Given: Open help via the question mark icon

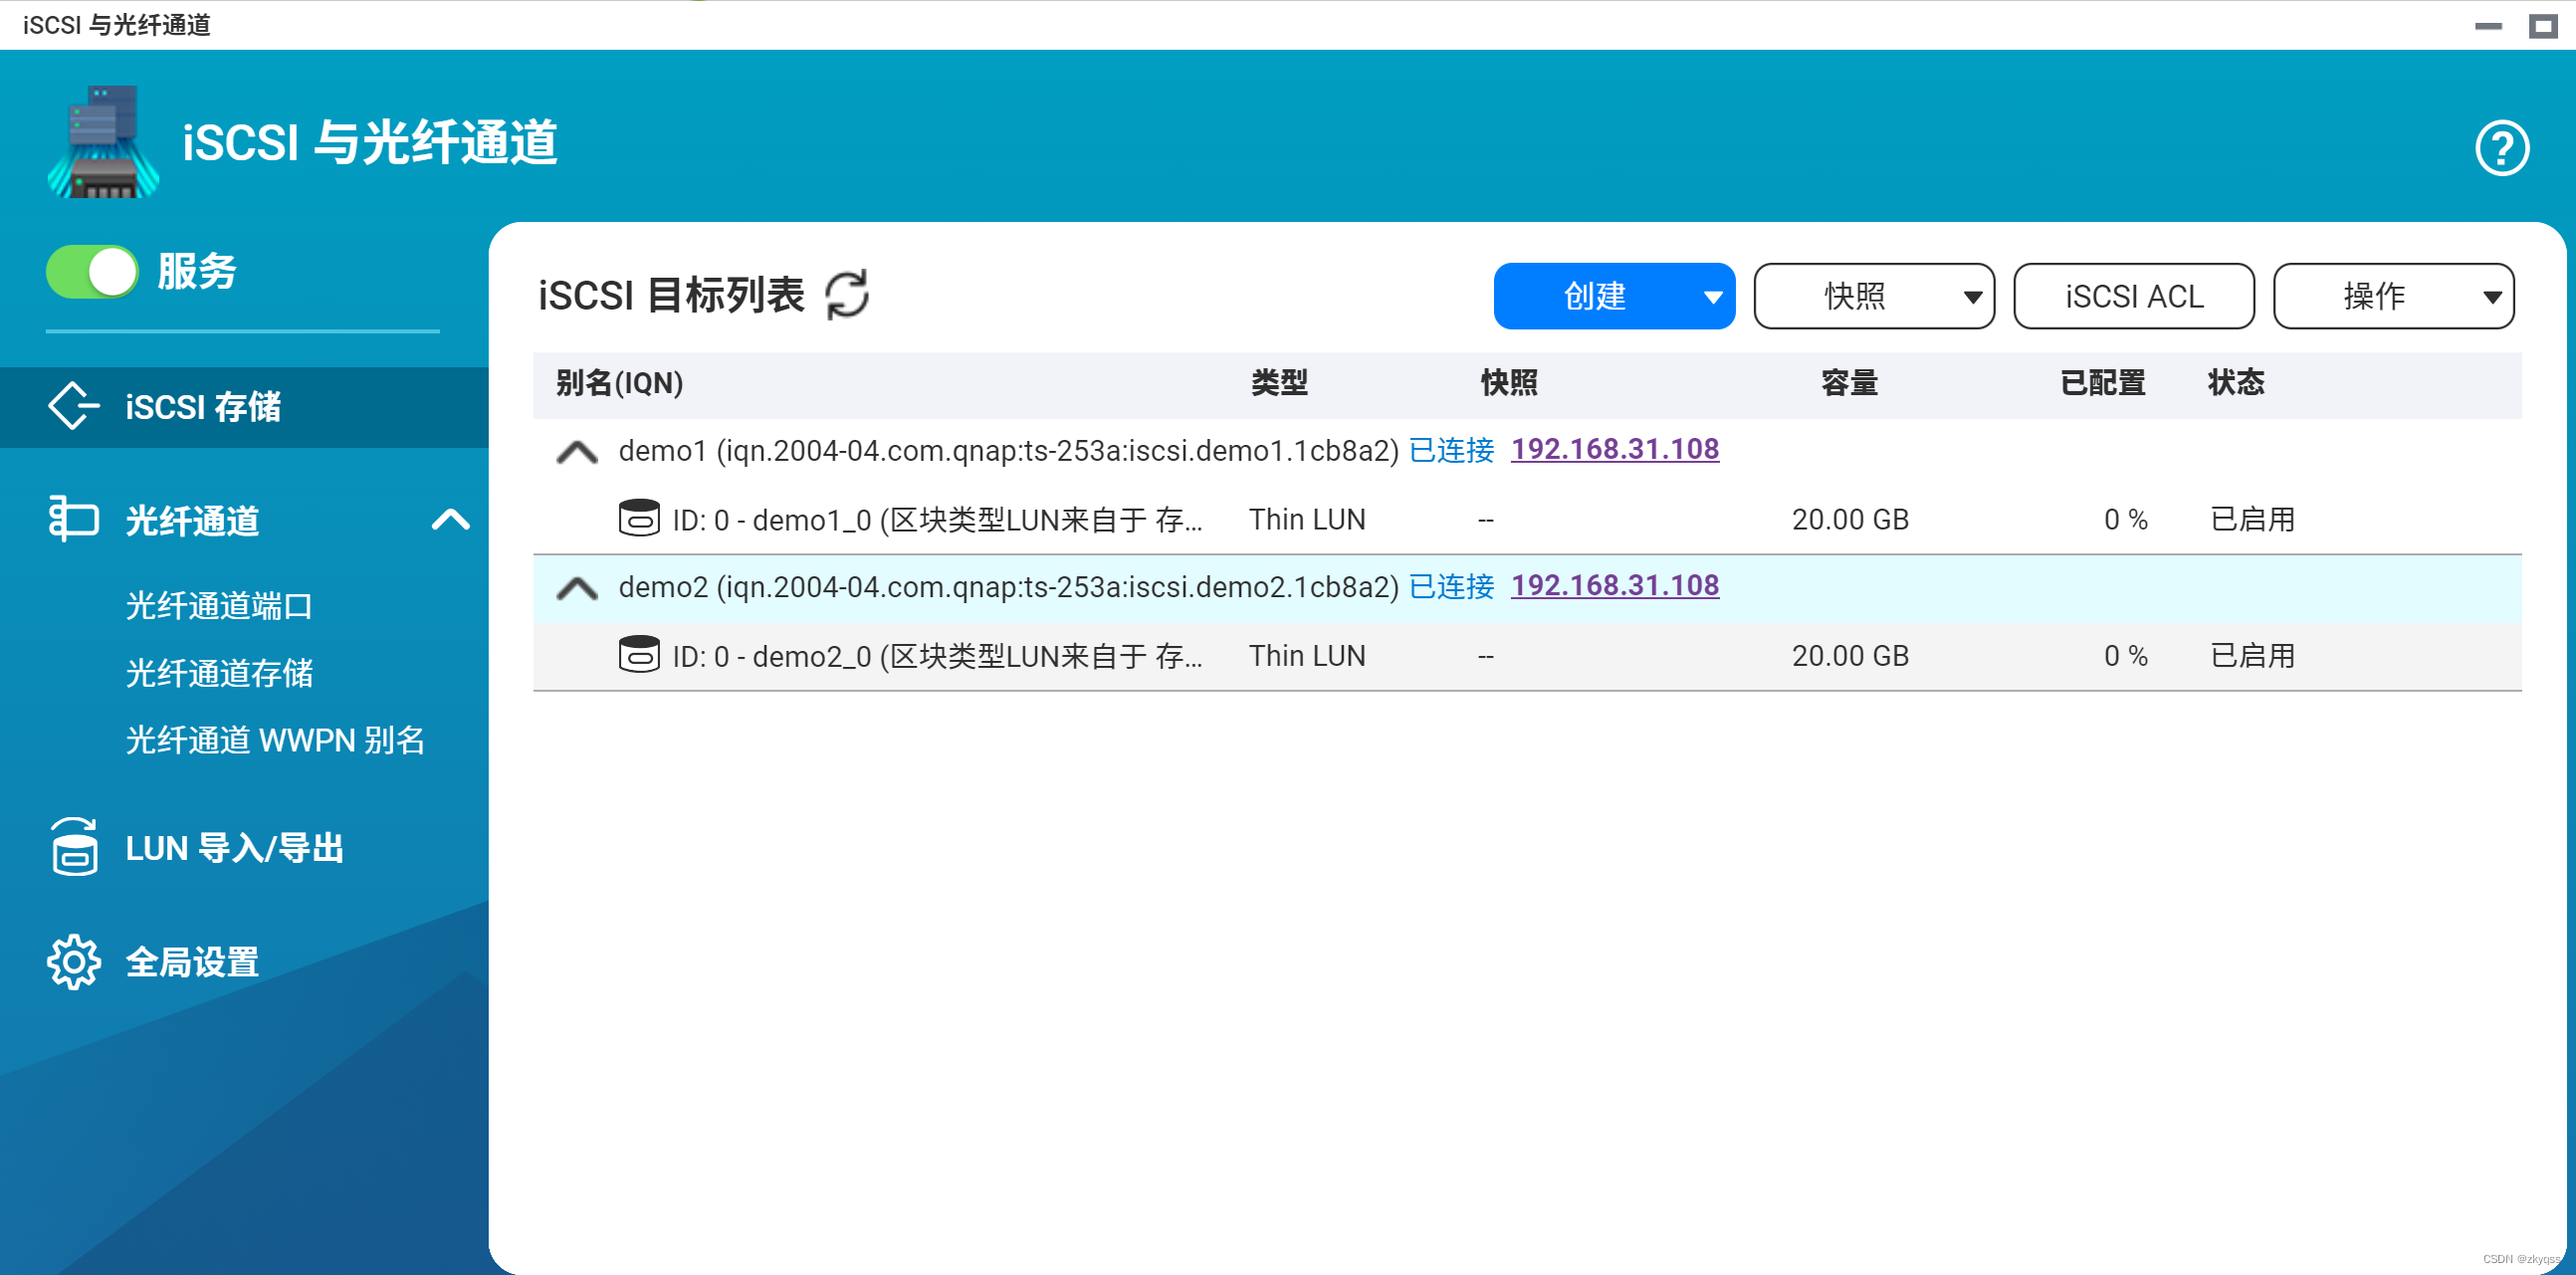Looking at the screenshot, I should [x=2502, y=148].
